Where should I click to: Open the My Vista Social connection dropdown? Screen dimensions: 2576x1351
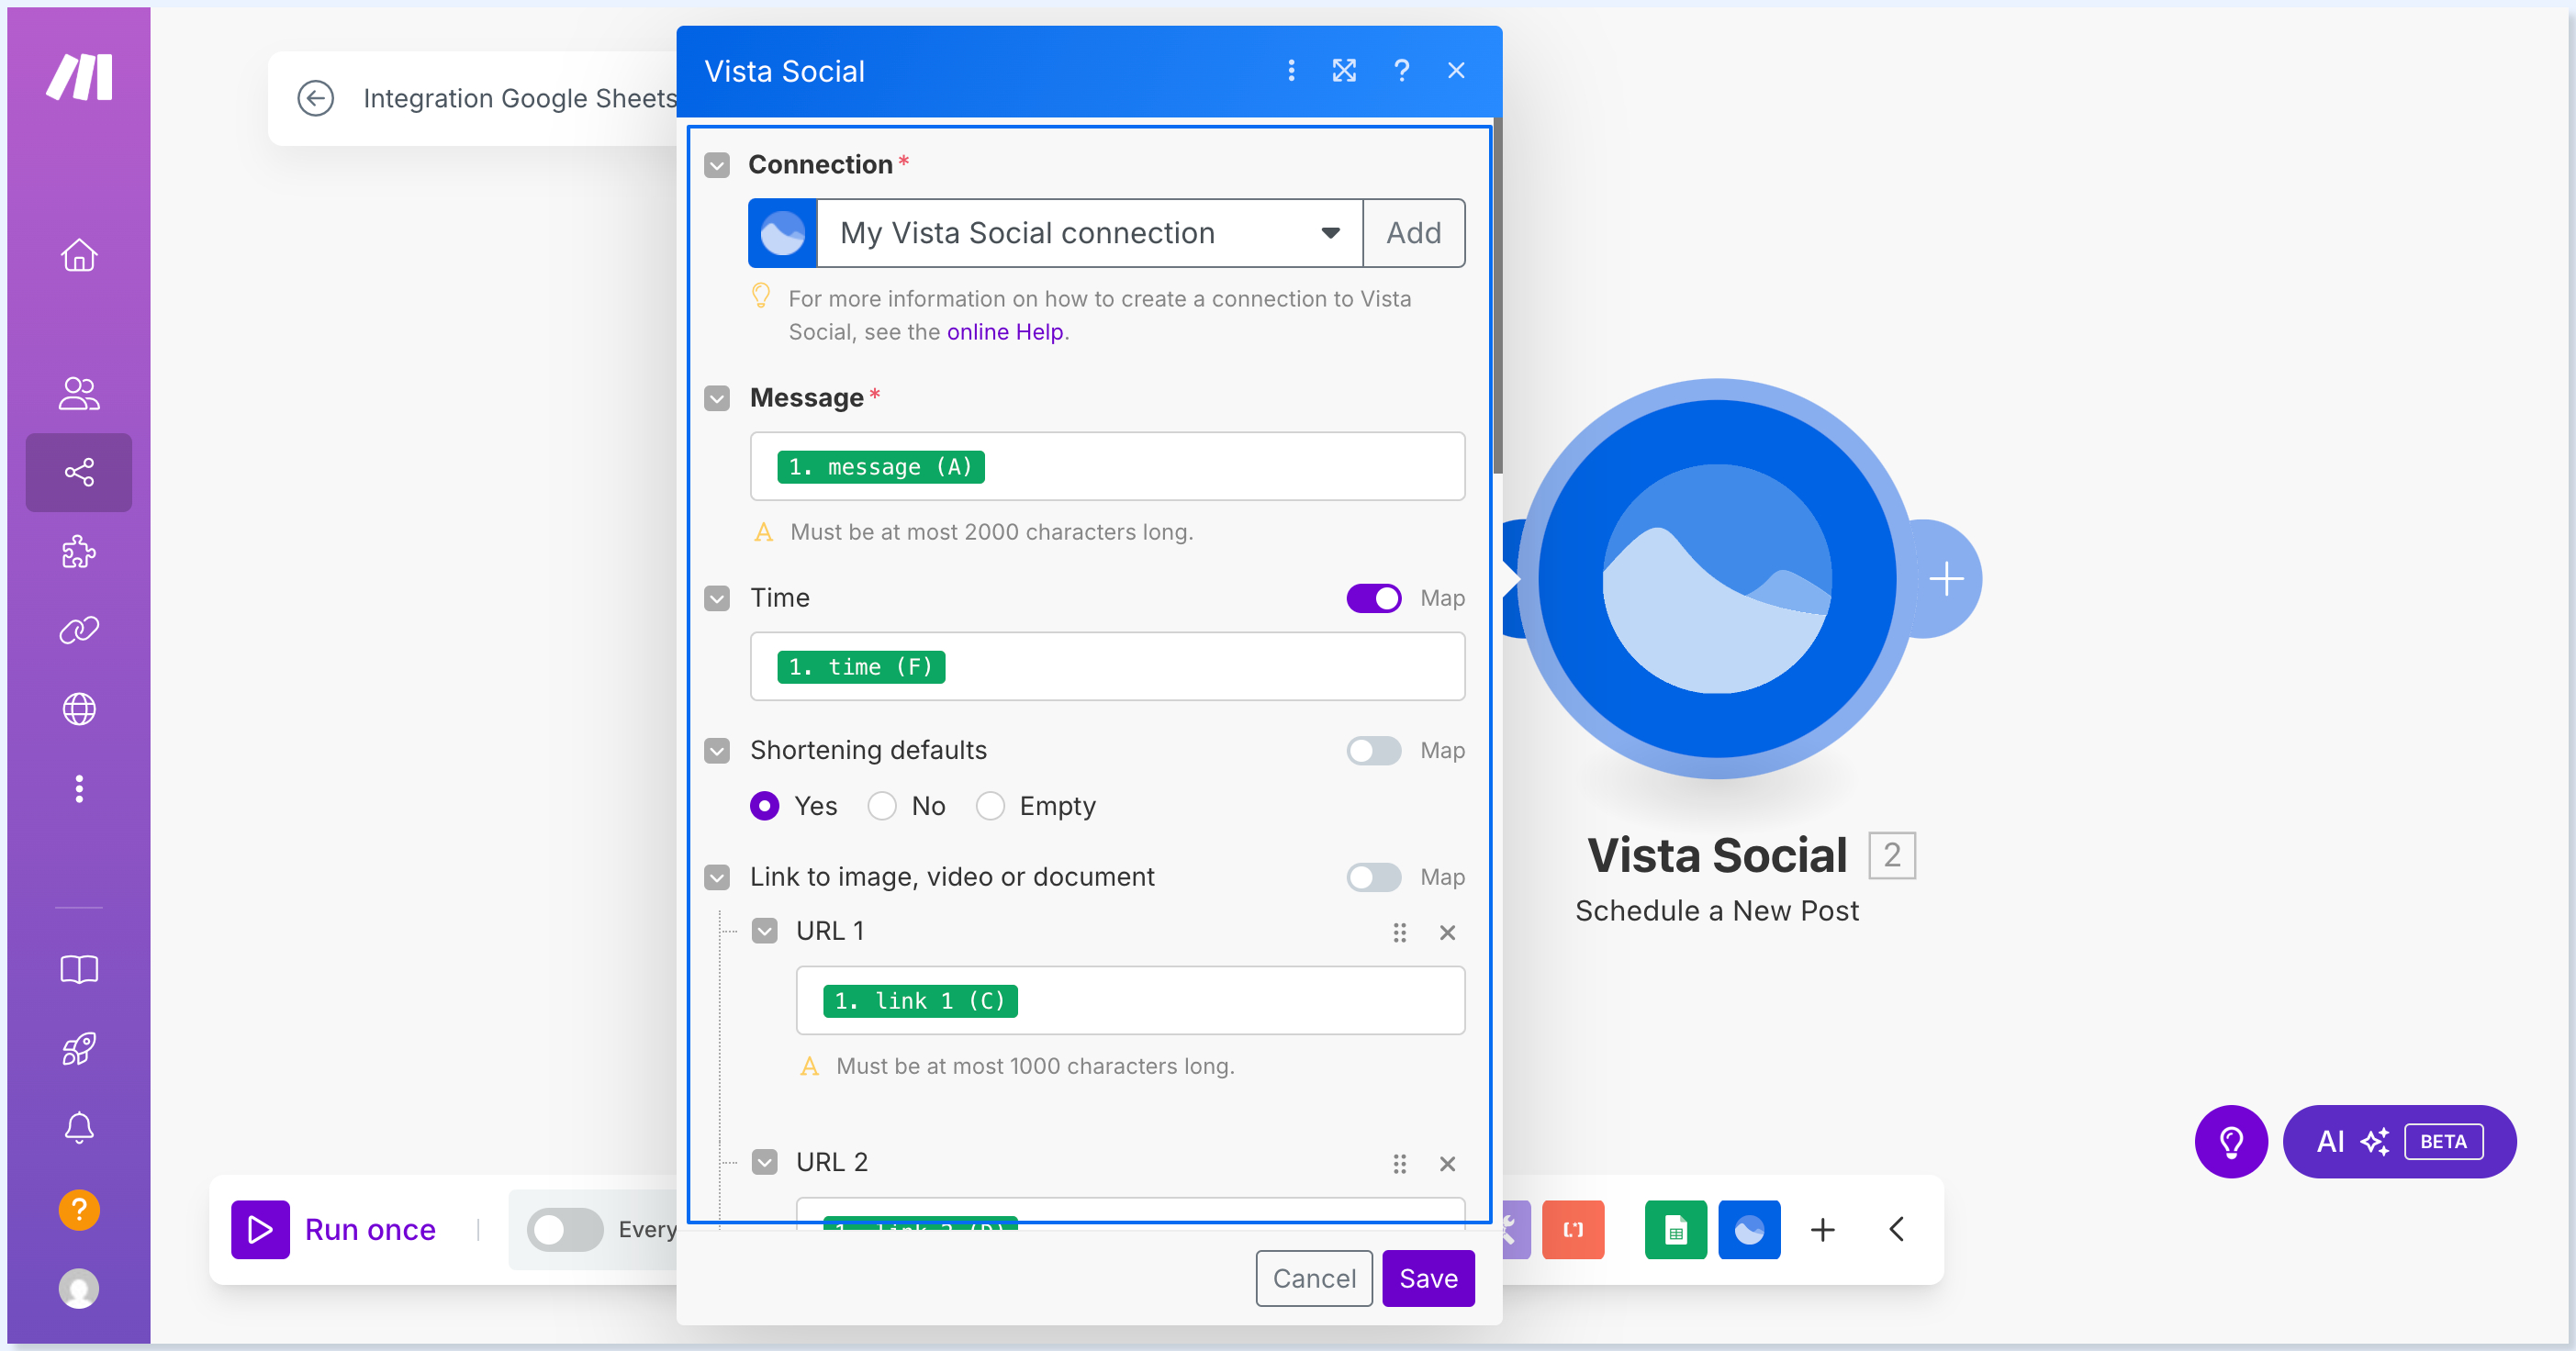(x=1089, y=233)
